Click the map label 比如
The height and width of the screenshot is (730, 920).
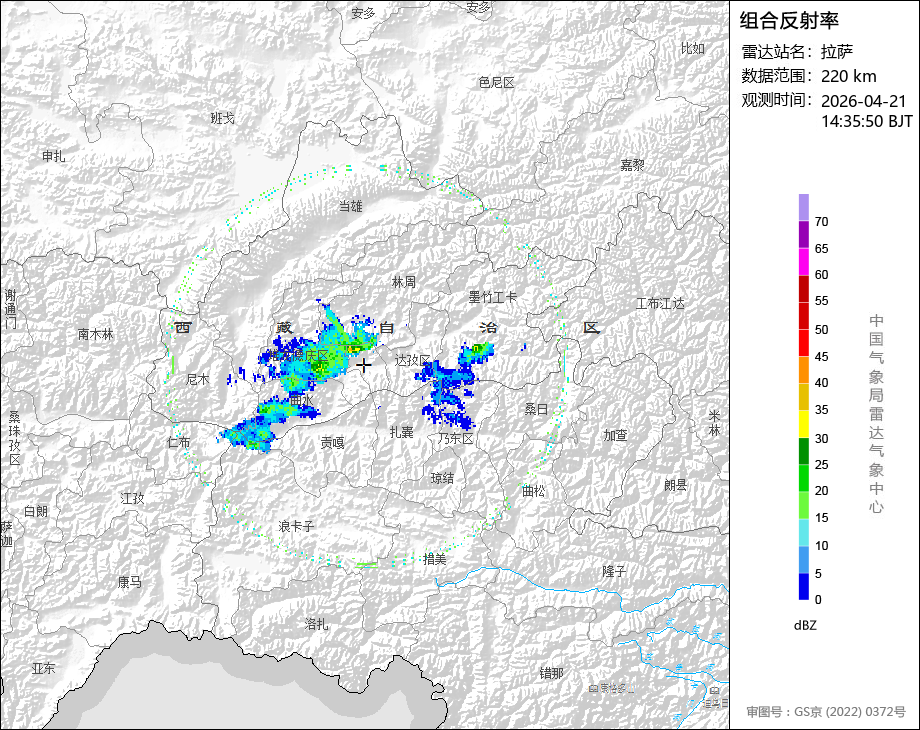click(692, 49)
